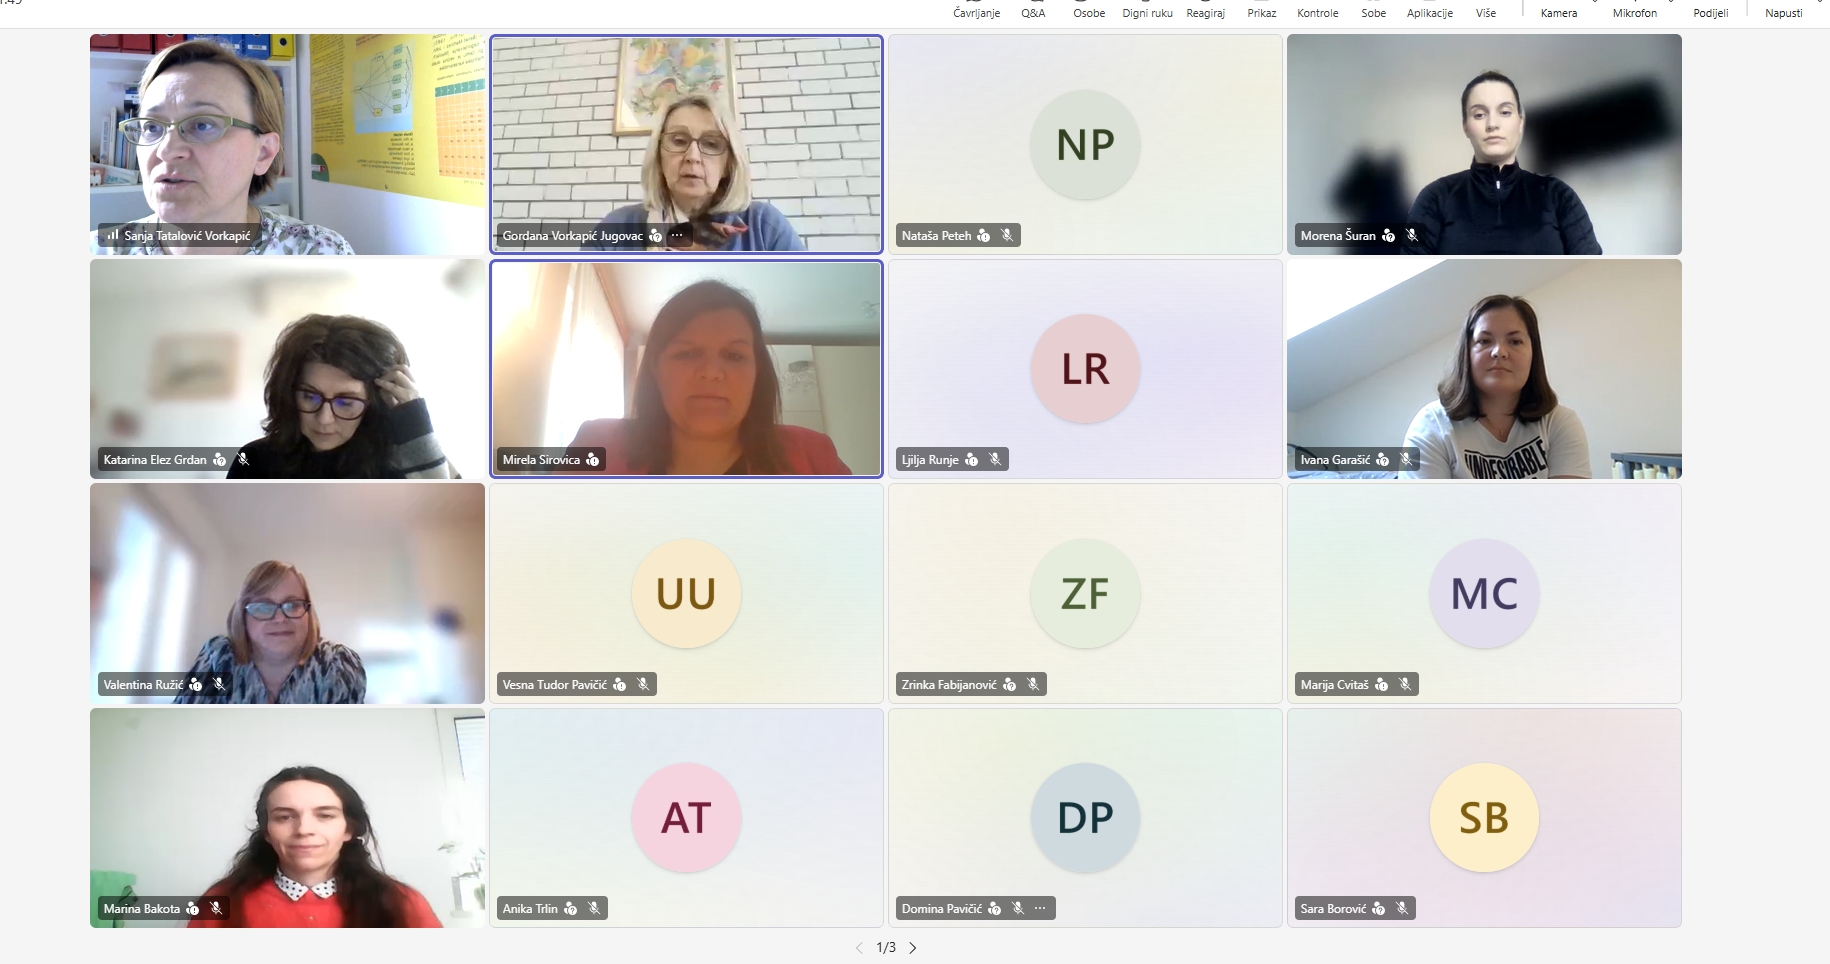The image size is (1830, 964).
Task: Toggle the Mikrofon button
Action: point(1634,10)
